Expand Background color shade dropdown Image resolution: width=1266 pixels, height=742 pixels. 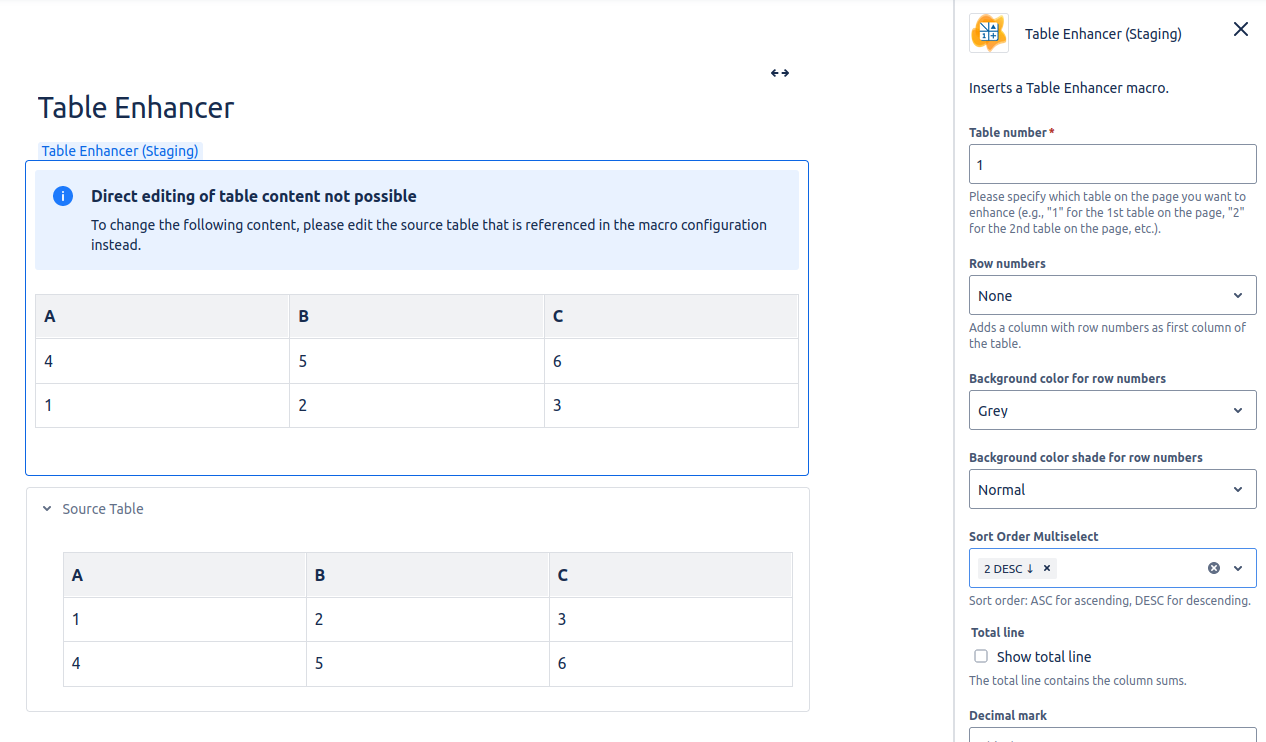(1112, 490)
